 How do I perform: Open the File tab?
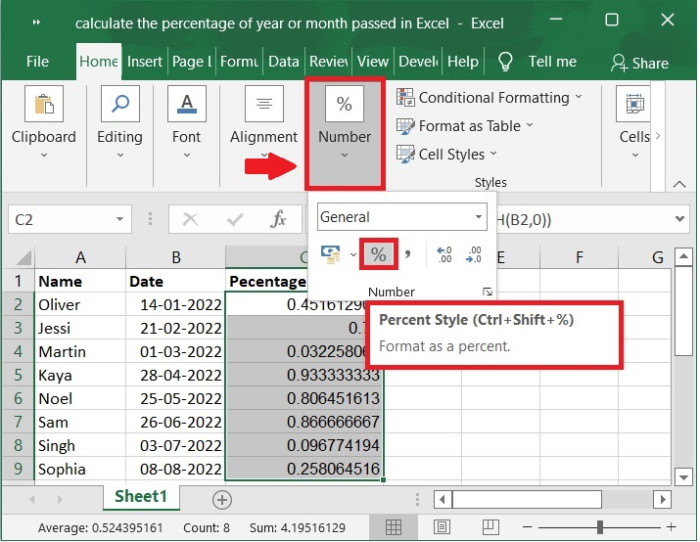pyautogui.click(x=38, y=62)
